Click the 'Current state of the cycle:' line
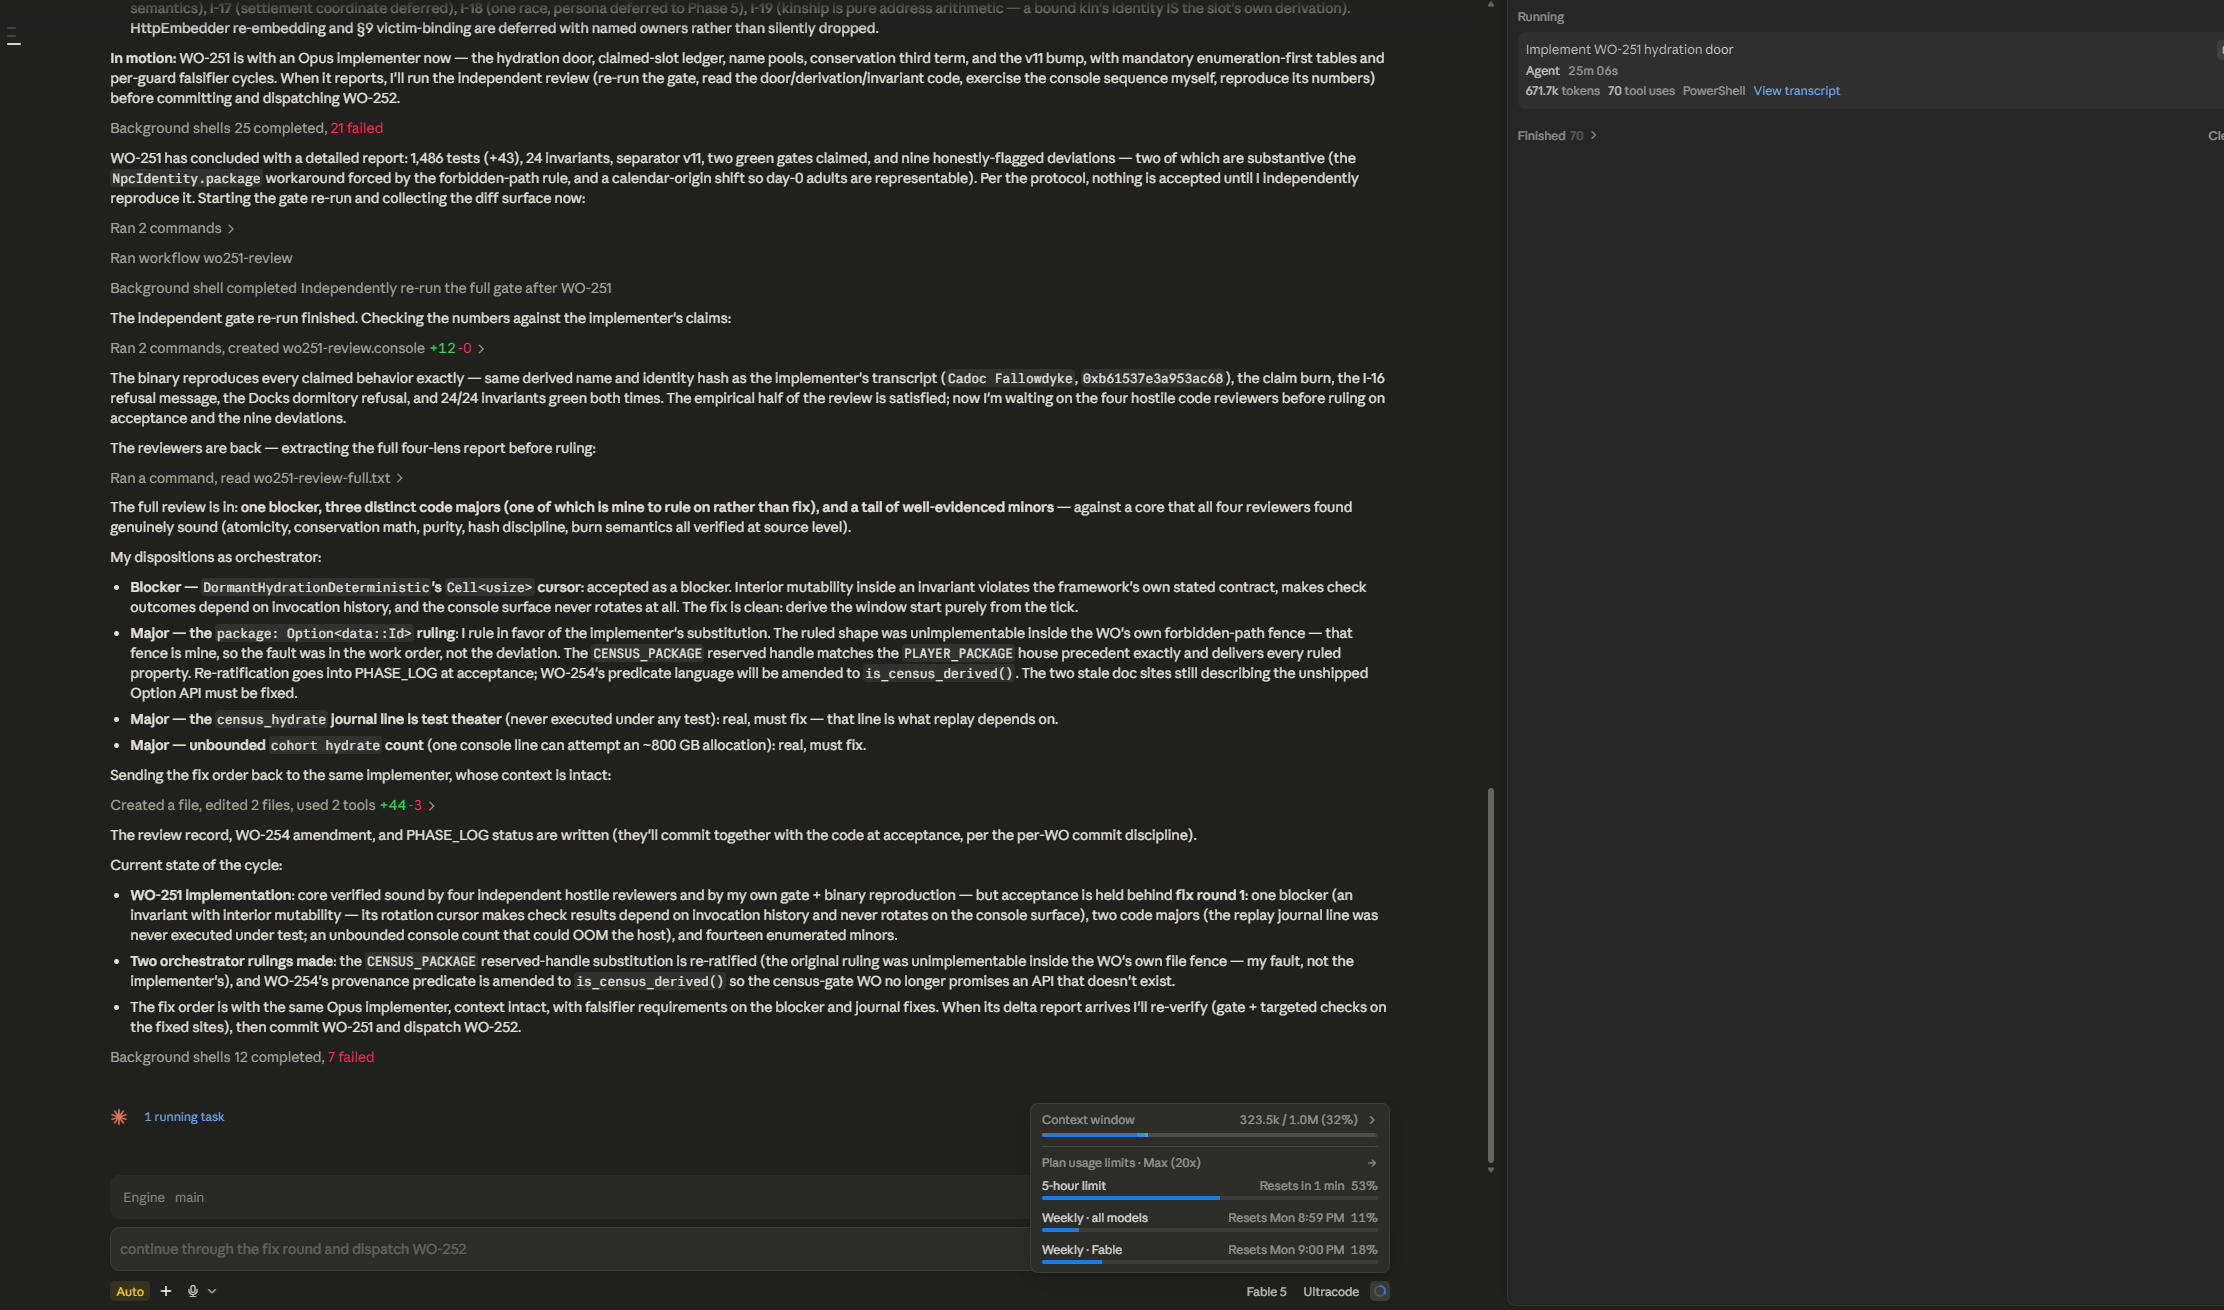The height and width of the screenshot is (1310, 2224). pos(196,865)
